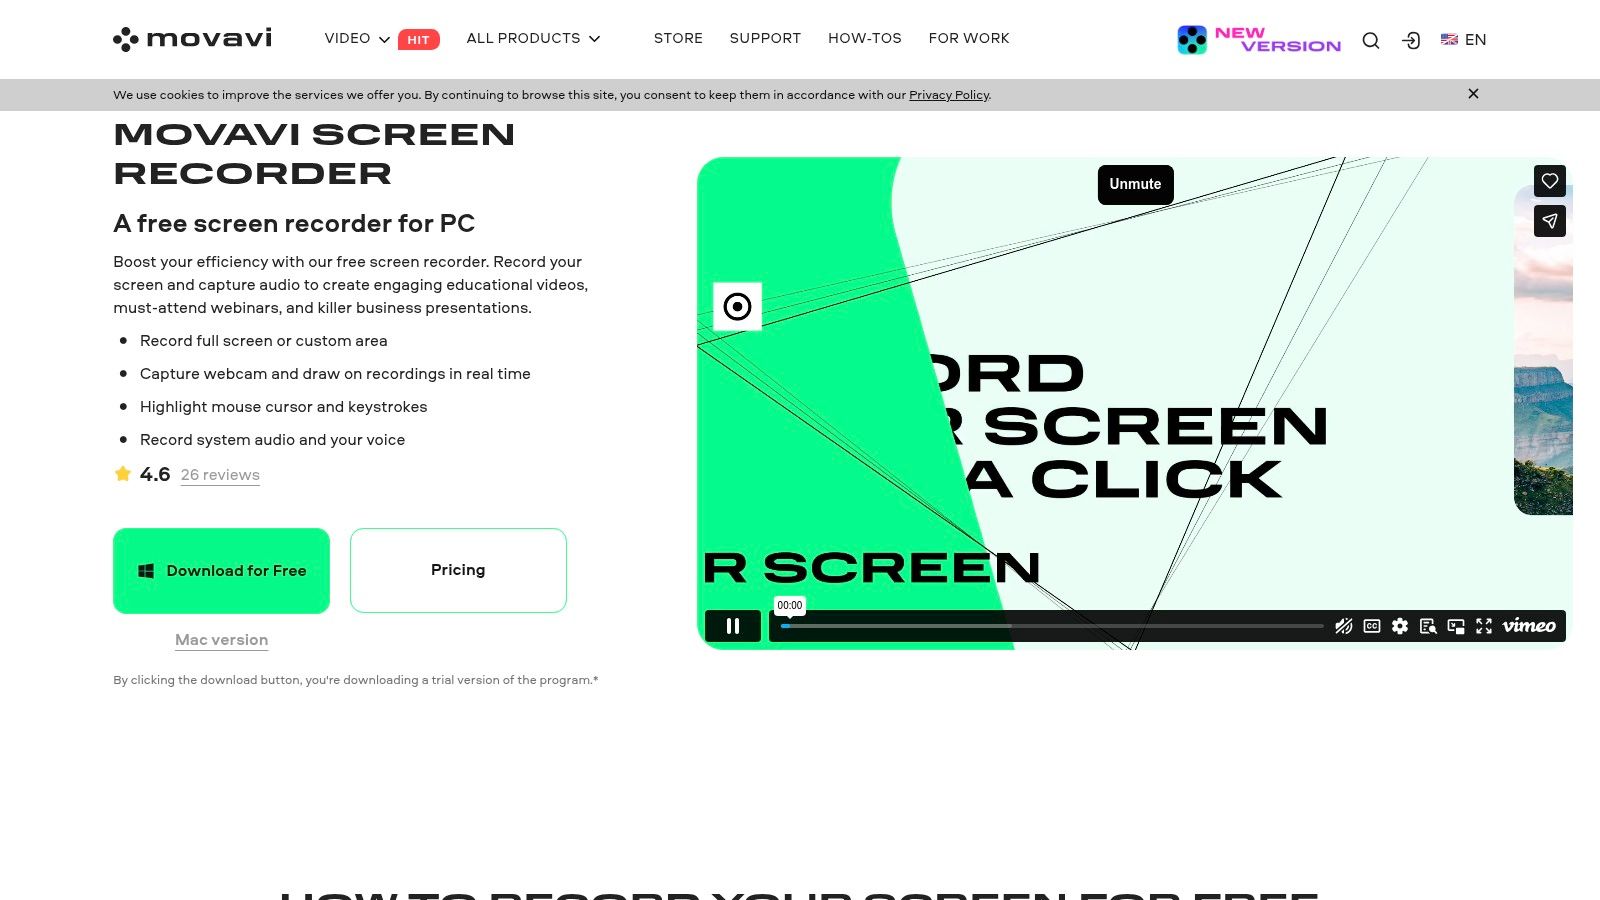Open the For Work menu item
Screen dimensions: 1600x900
point(969,39)
